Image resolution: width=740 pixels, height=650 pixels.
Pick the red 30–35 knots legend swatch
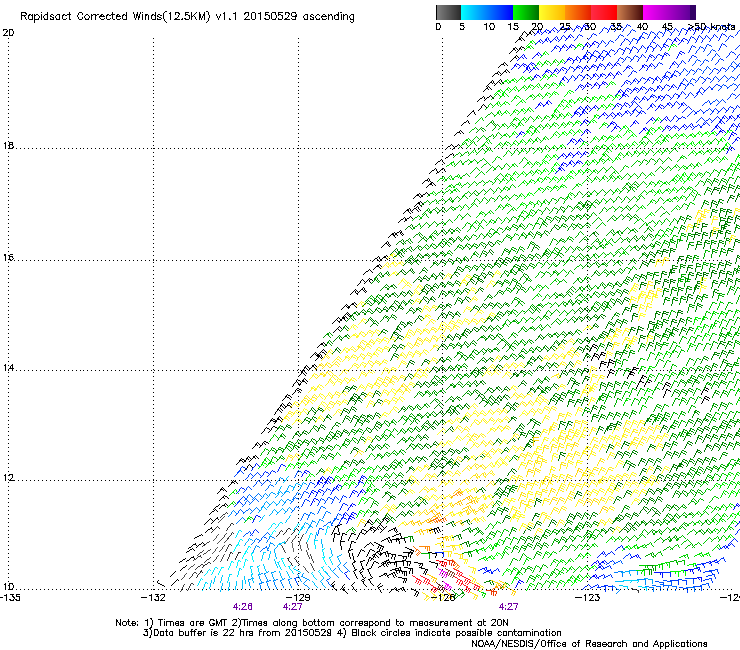click(x=604, y=12)
